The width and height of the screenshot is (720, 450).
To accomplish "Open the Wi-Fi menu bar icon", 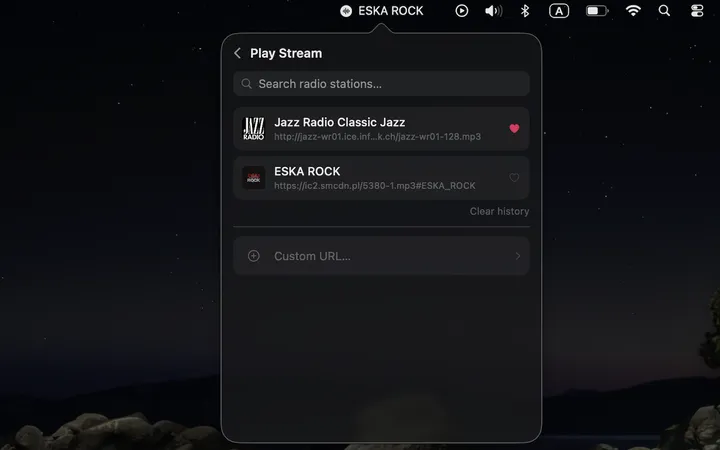I will click(633, 11).
